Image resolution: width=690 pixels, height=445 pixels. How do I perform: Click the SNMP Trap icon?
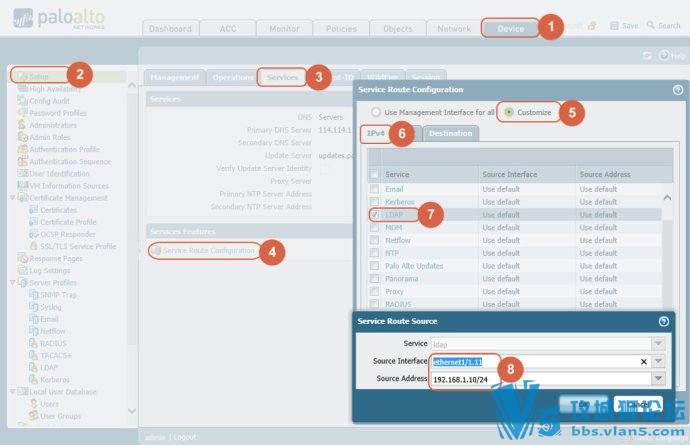coord(33,294)
